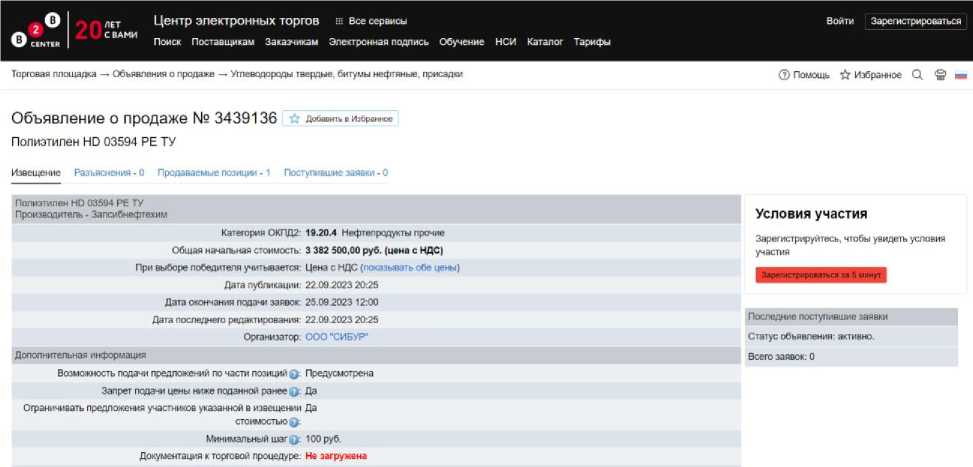The height and width of the screenshot is (467, 973).
Task: Click the 20 лет с вами banner
Action: [x=106, y=30]
